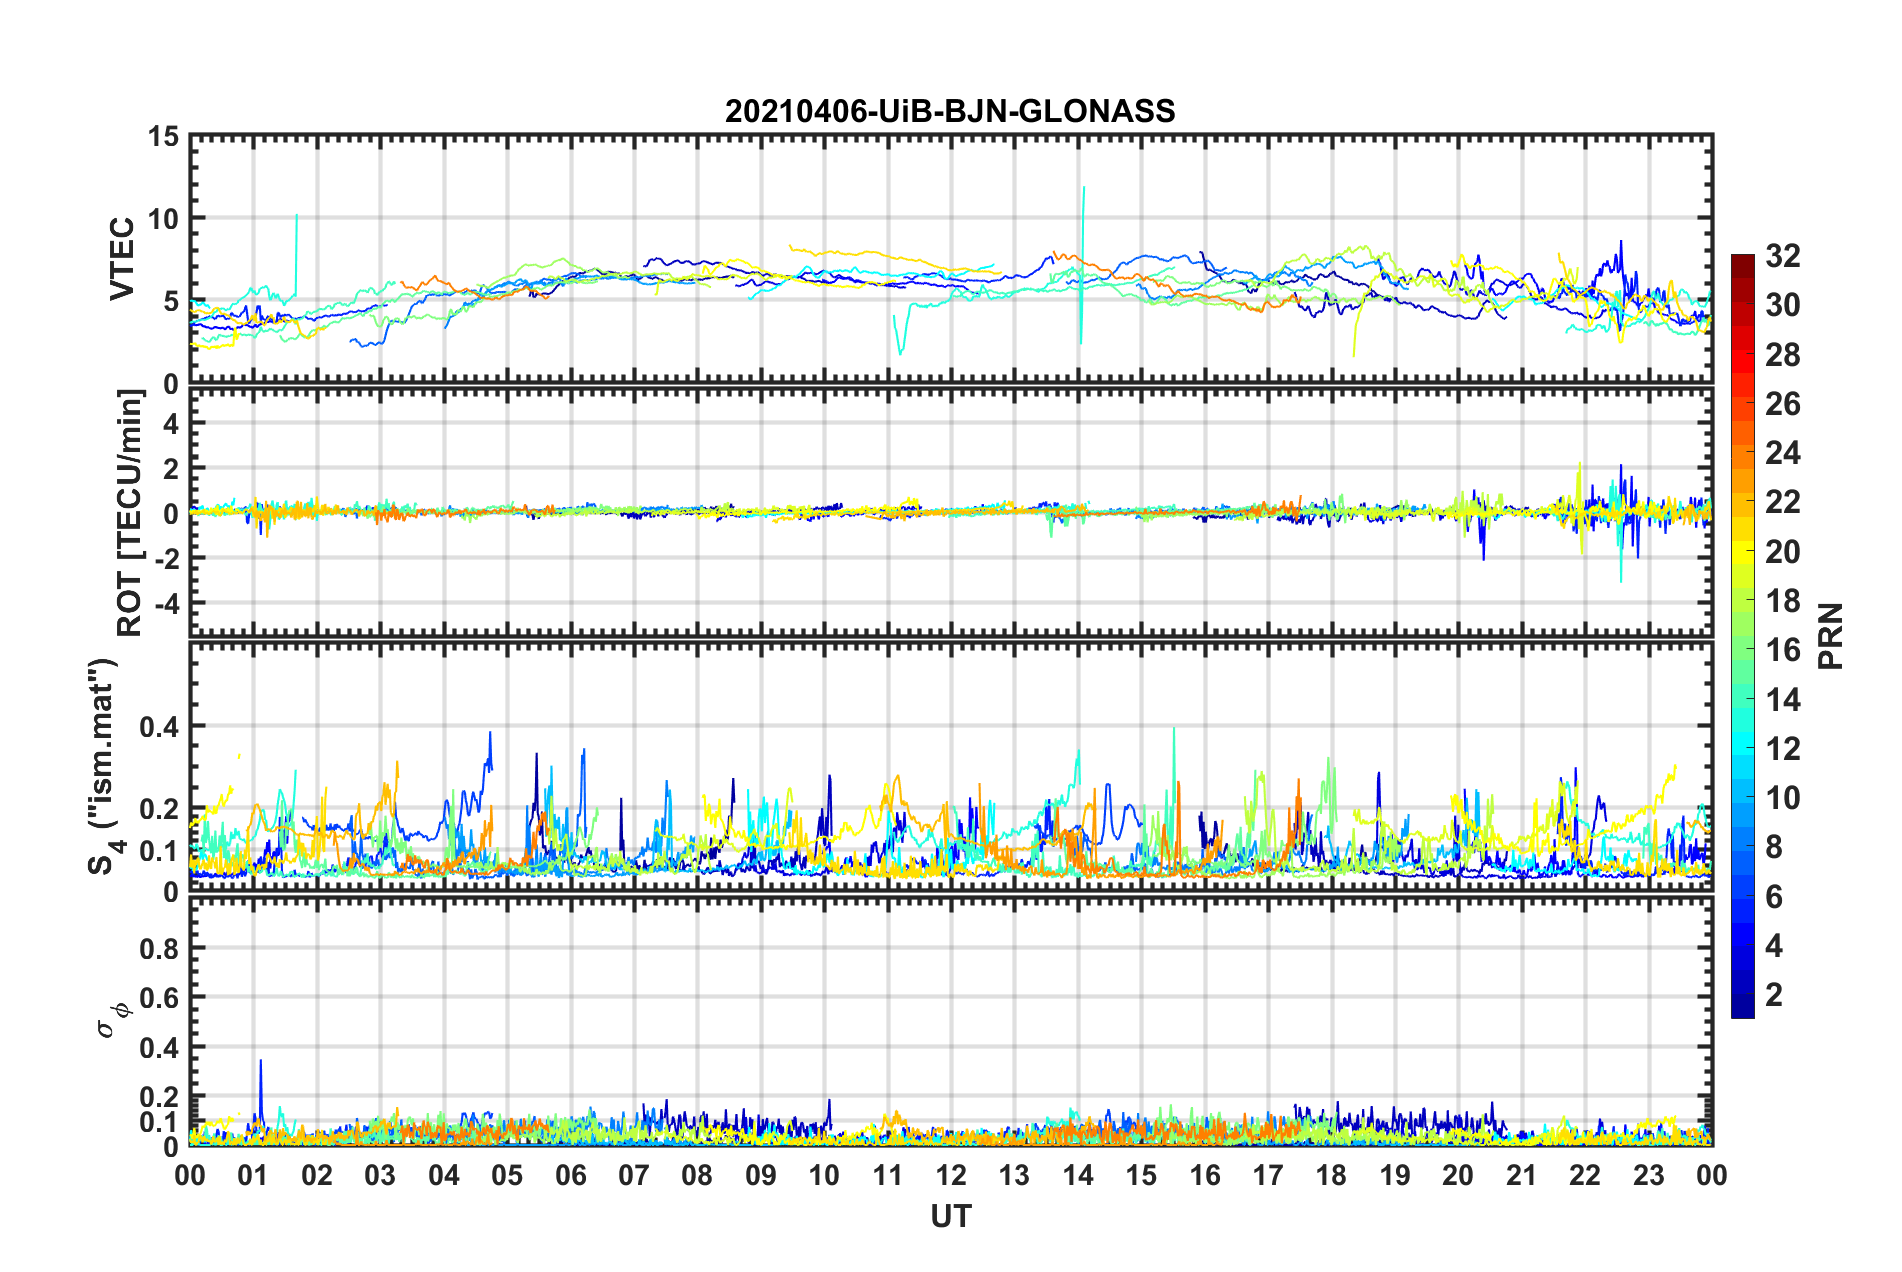Click the VTEC axis tick value 5

click(171, 302)
